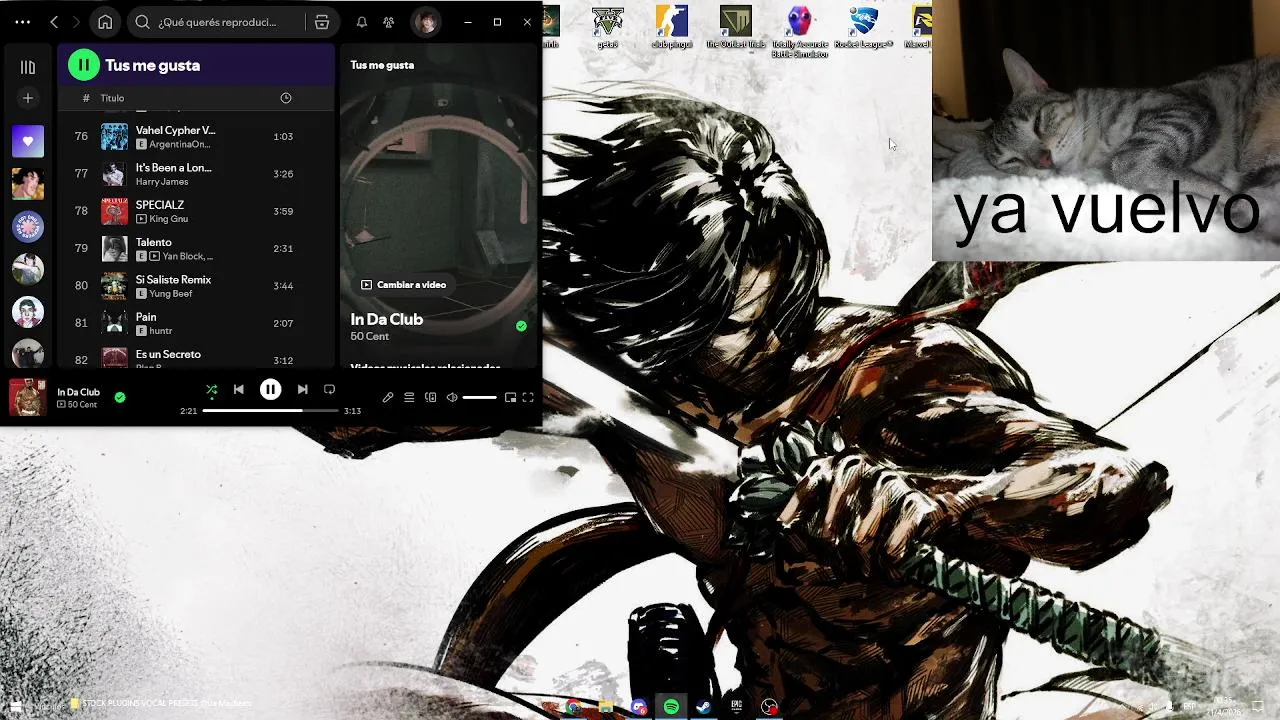Open Tus me gusta header in right panel
1280x720 pixels.
point(382,65)
